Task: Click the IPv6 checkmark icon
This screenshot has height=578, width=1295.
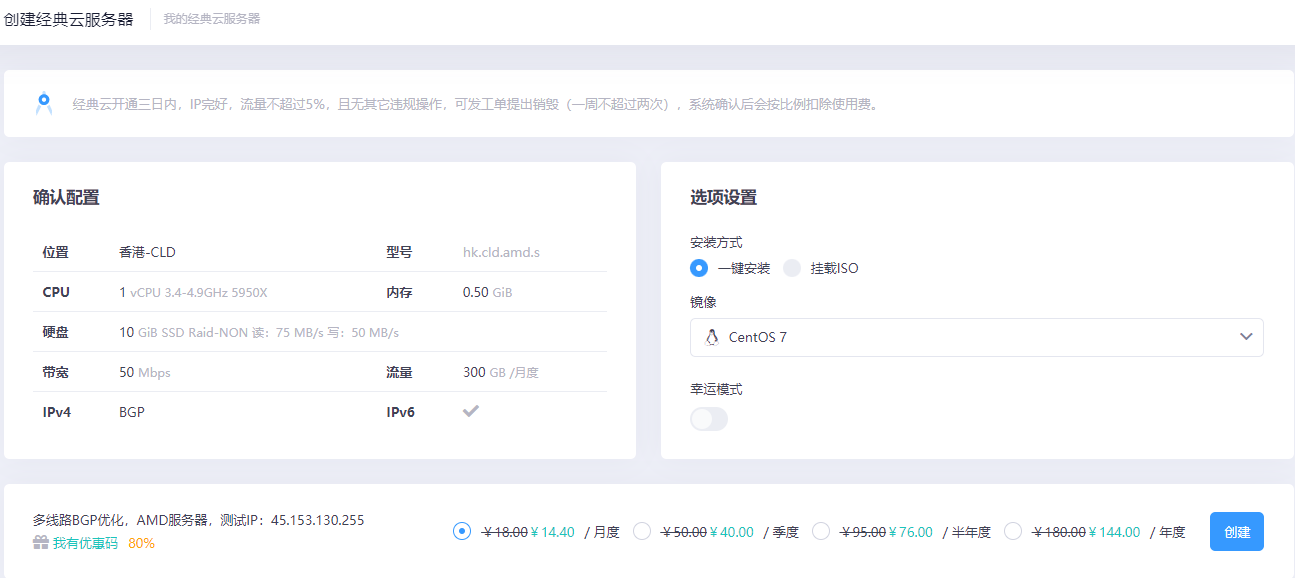Action: (471, 411)
